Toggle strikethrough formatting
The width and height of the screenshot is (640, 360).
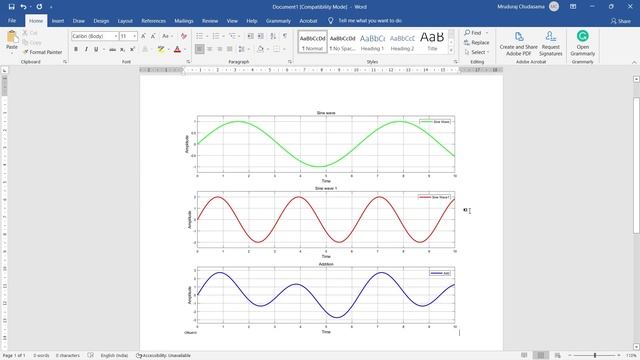click(112, 49)
